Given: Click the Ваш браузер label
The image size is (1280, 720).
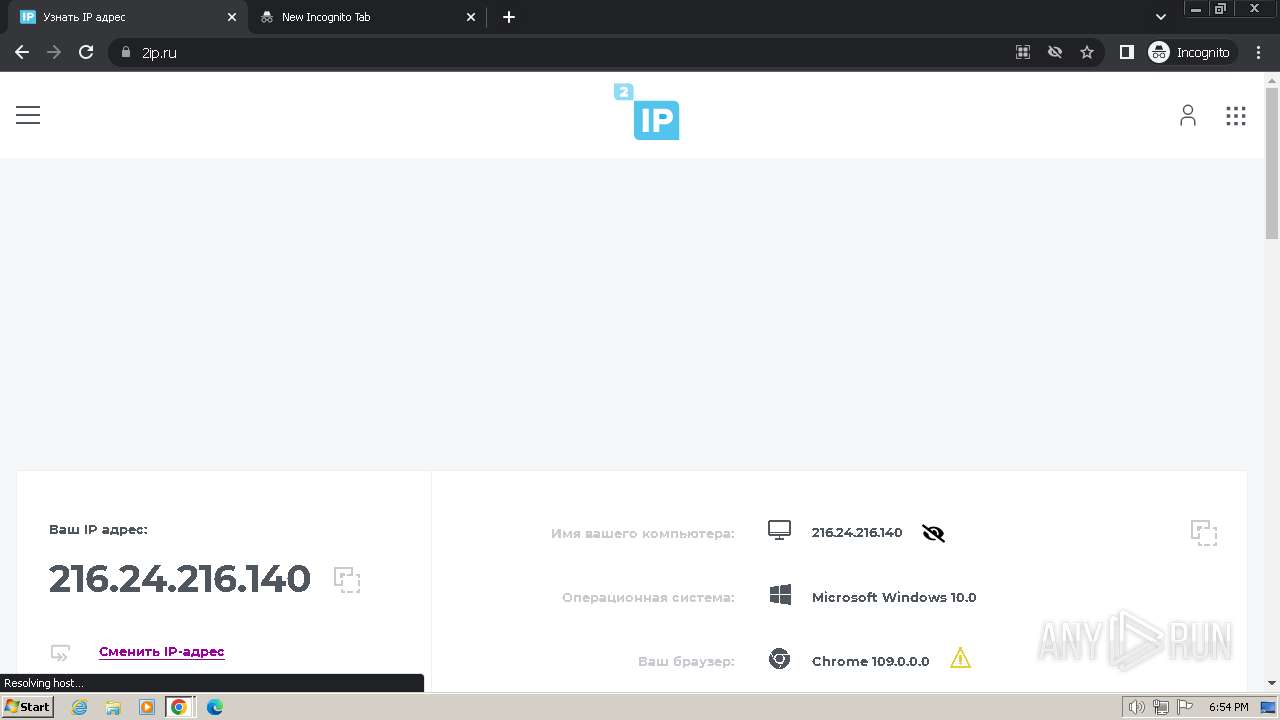Looking at the screenshot, I should [686, 662].
